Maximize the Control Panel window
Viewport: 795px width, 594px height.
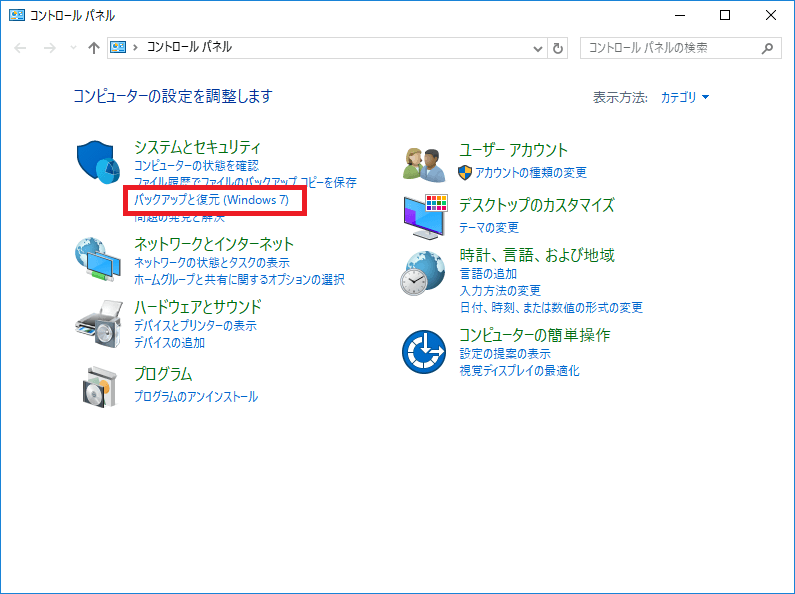tap(725, 15)
